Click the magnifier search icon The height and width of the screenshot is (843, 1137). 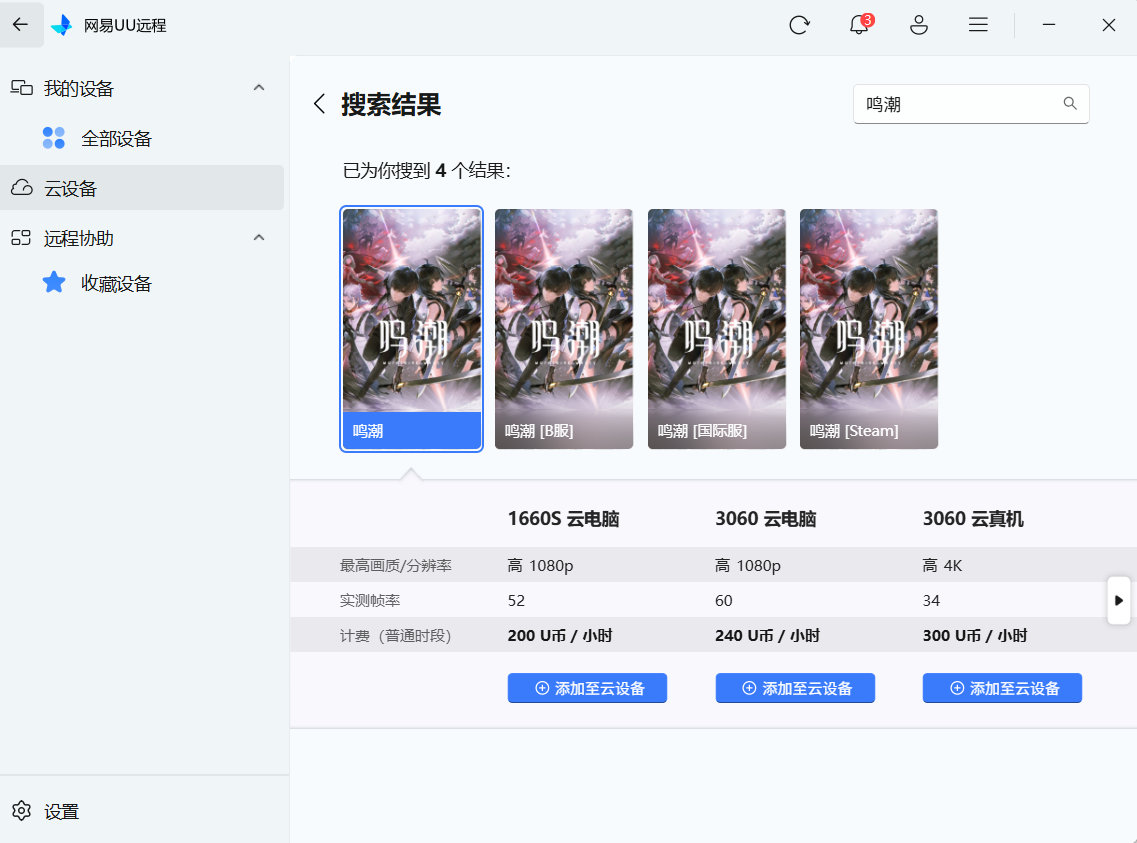1070,104
